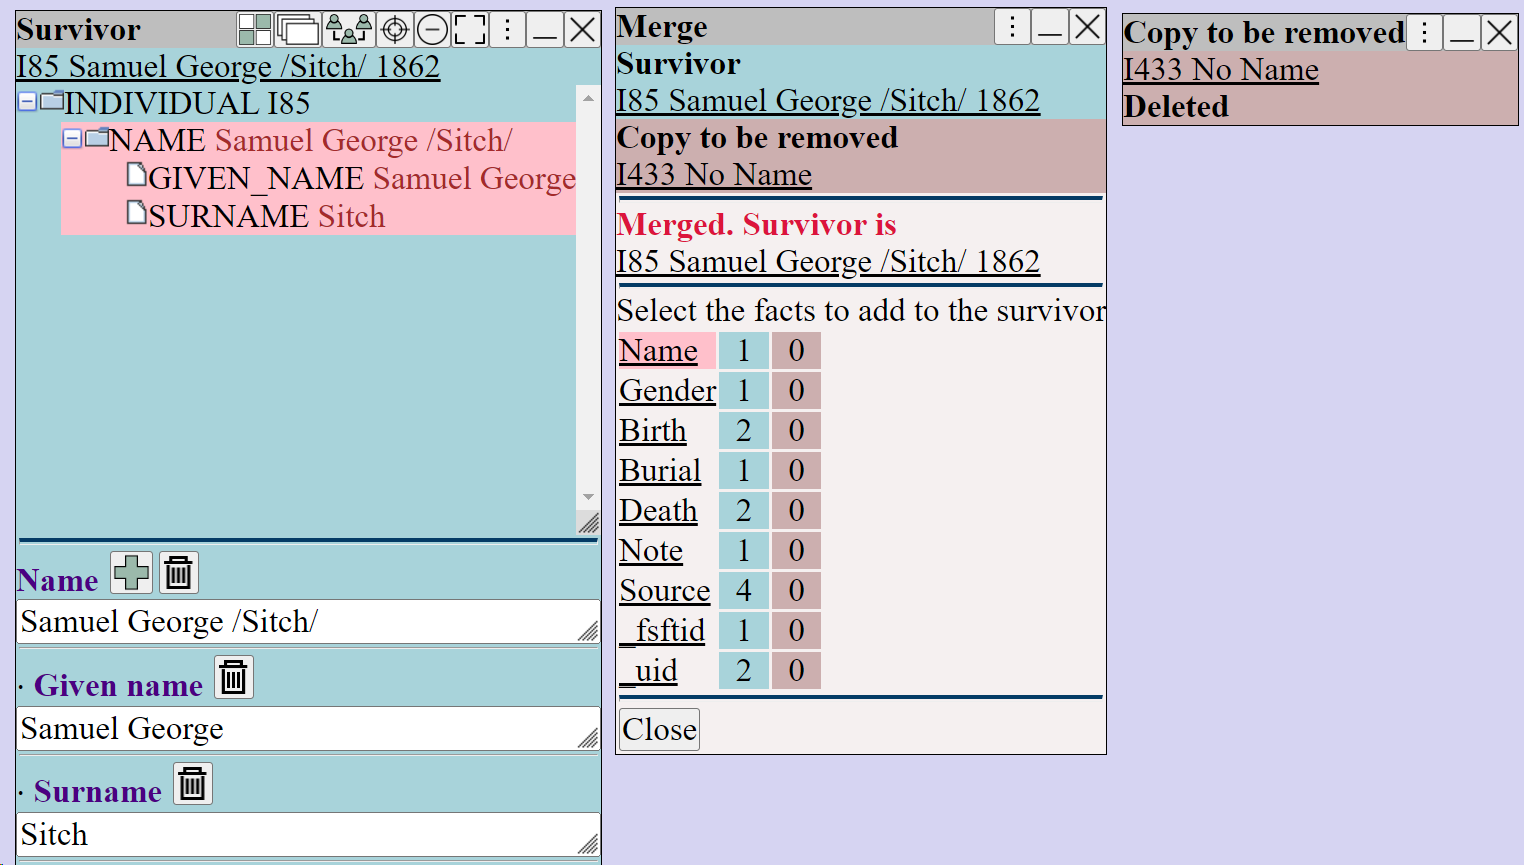Open the grid layout icon in Survivor panel
The image size is (1524, 865).
255,30
